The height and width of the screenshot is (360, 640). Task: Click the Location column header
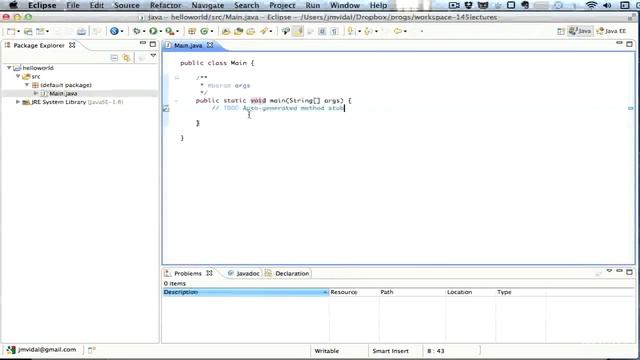[470, 292]
